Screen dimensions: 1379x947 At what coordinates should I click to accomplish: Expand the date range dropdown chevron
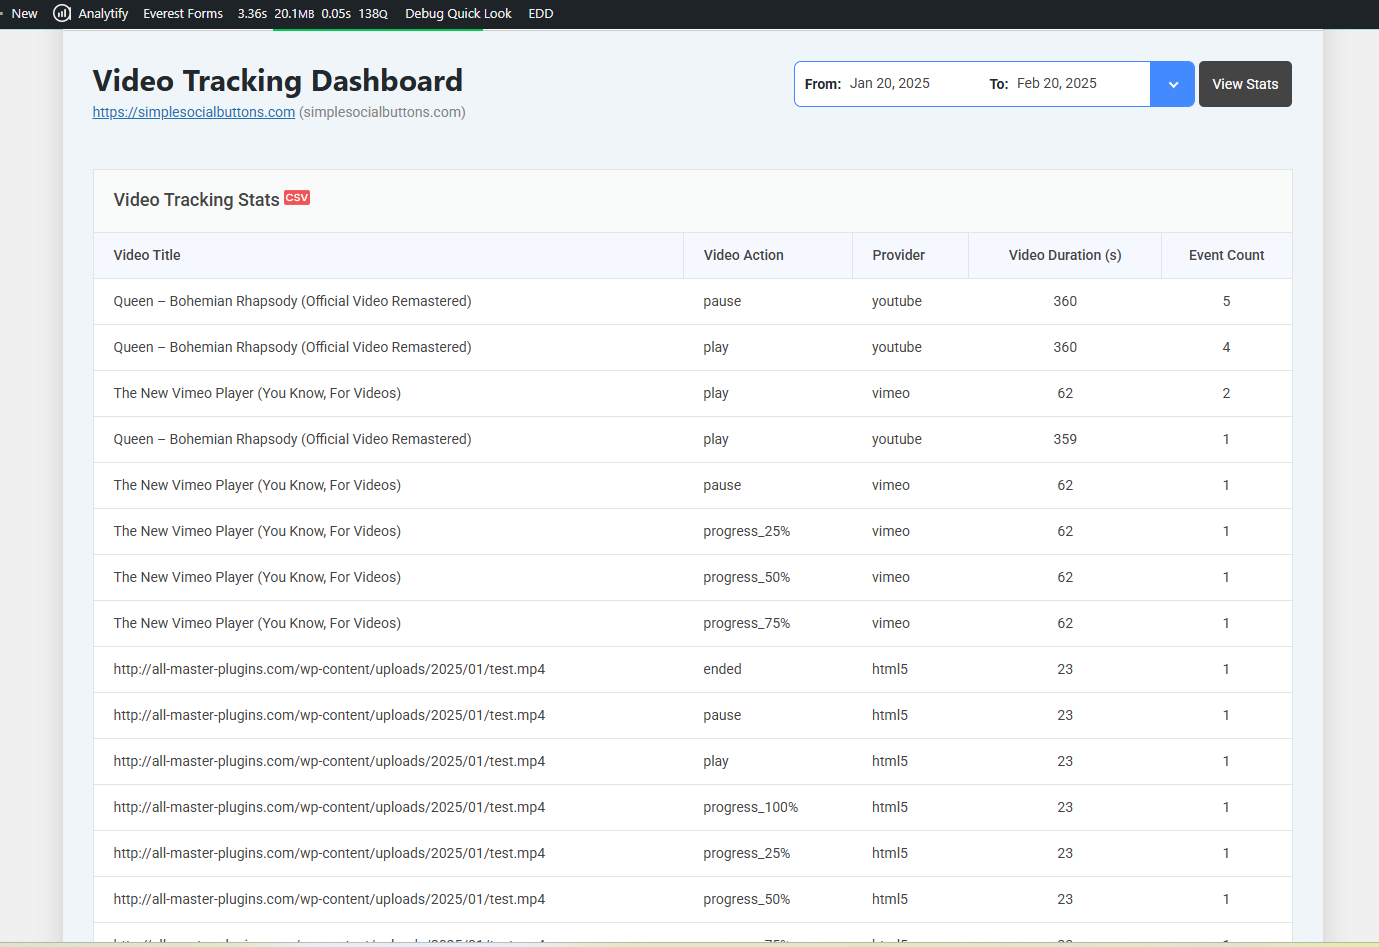(1172, 84)
